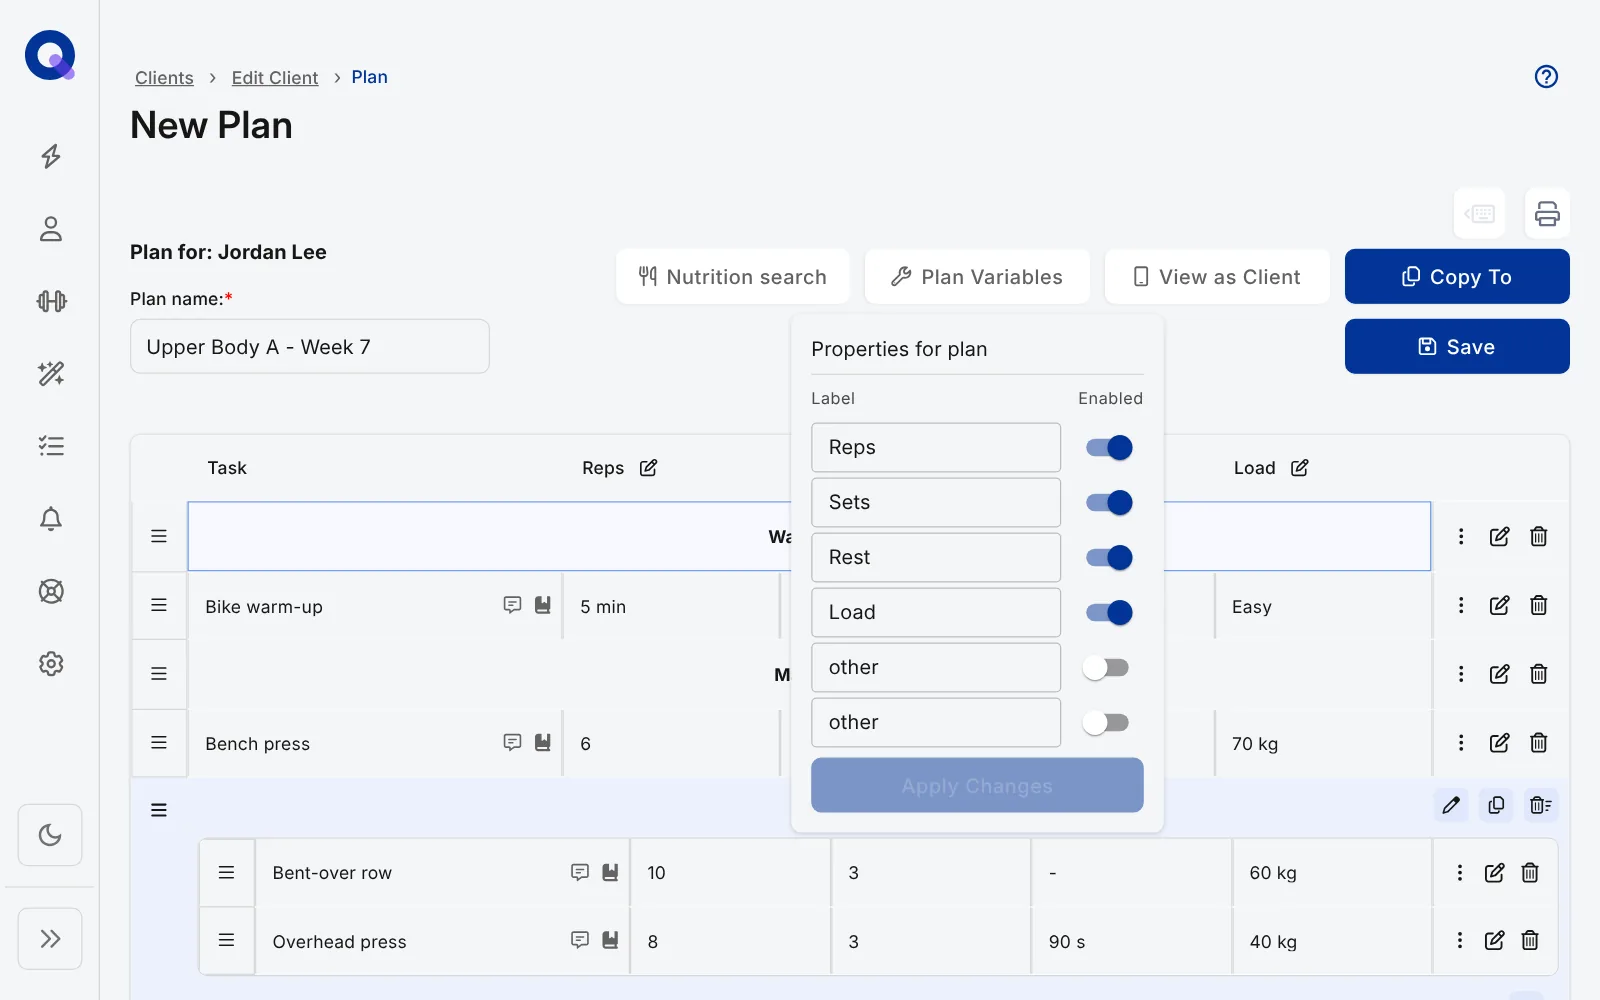The width and height of the screenshot is (1600, 1000).
Task: Click the printer icon button
Action: point(1547,213)
